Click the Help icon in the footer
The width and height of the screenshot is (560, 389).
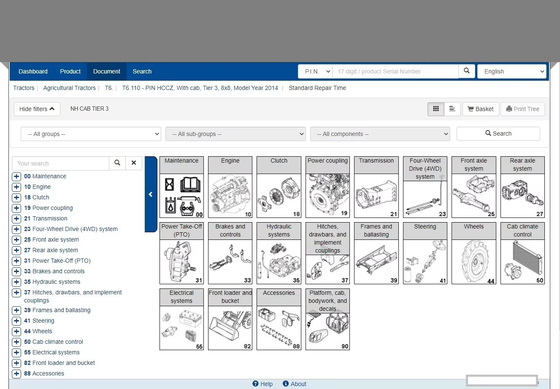[x=255, y=384]
